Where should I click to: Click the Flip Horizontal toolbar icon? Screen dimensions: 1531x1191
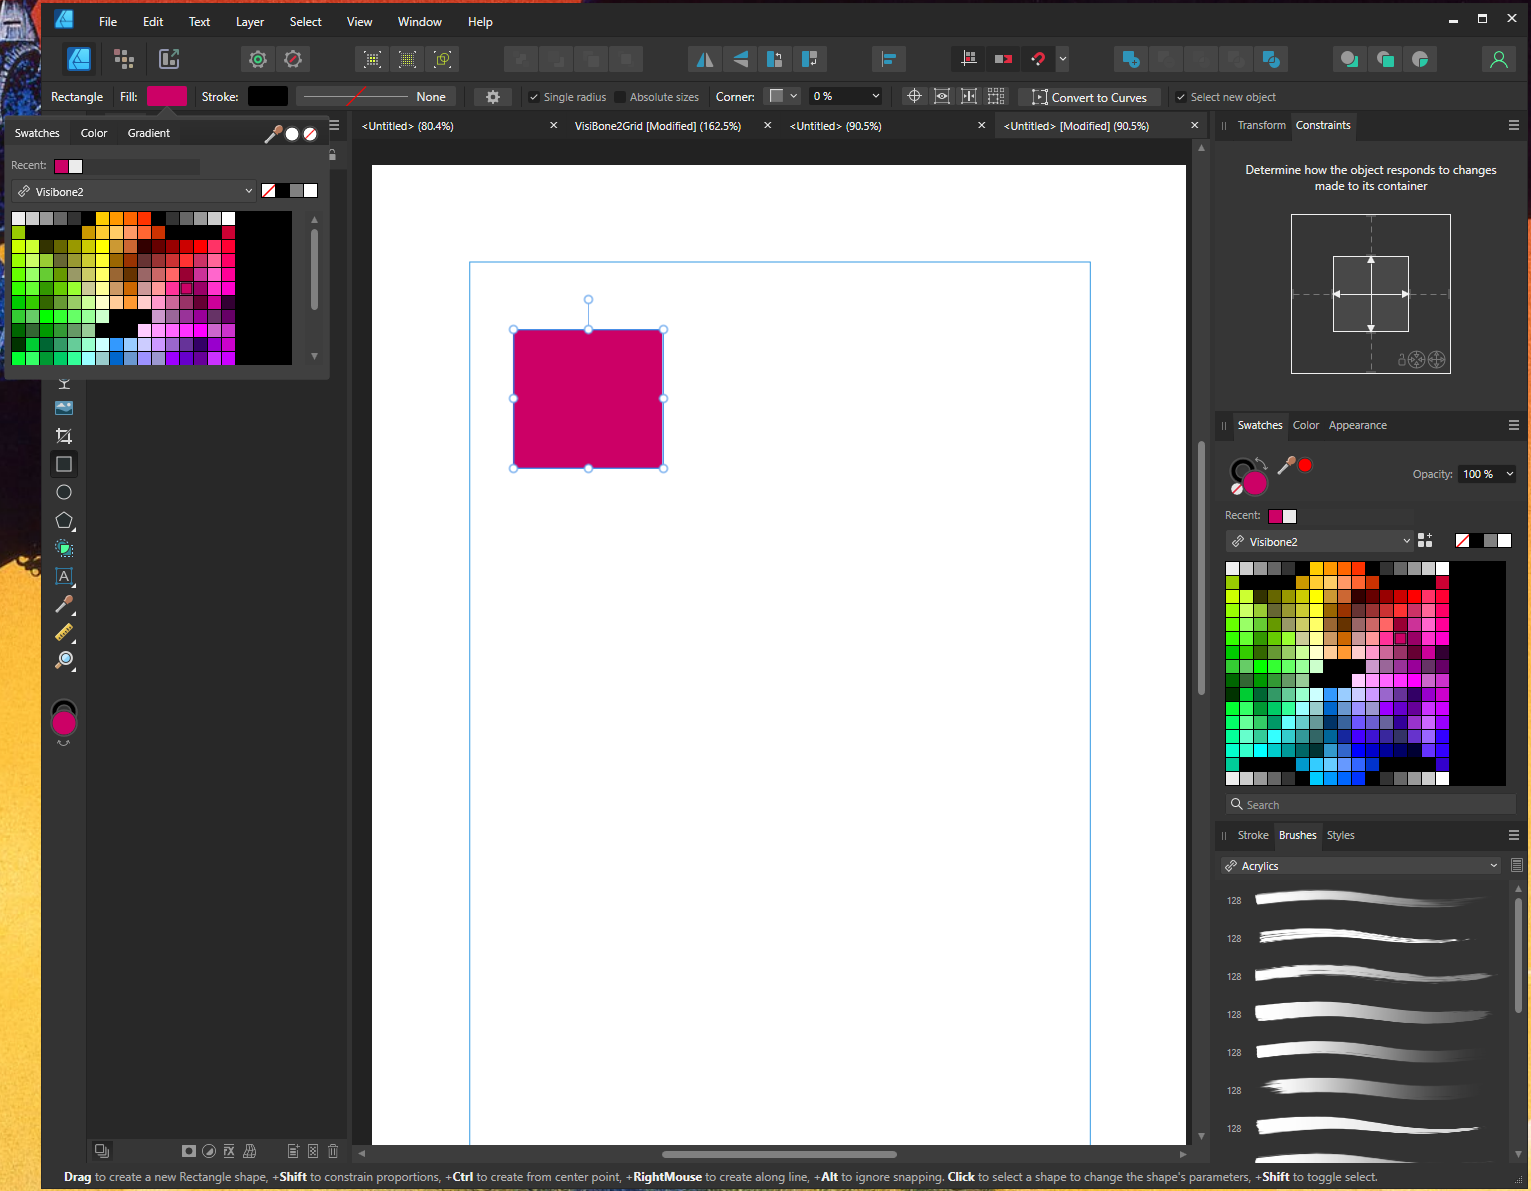click(x=705, y=60)
